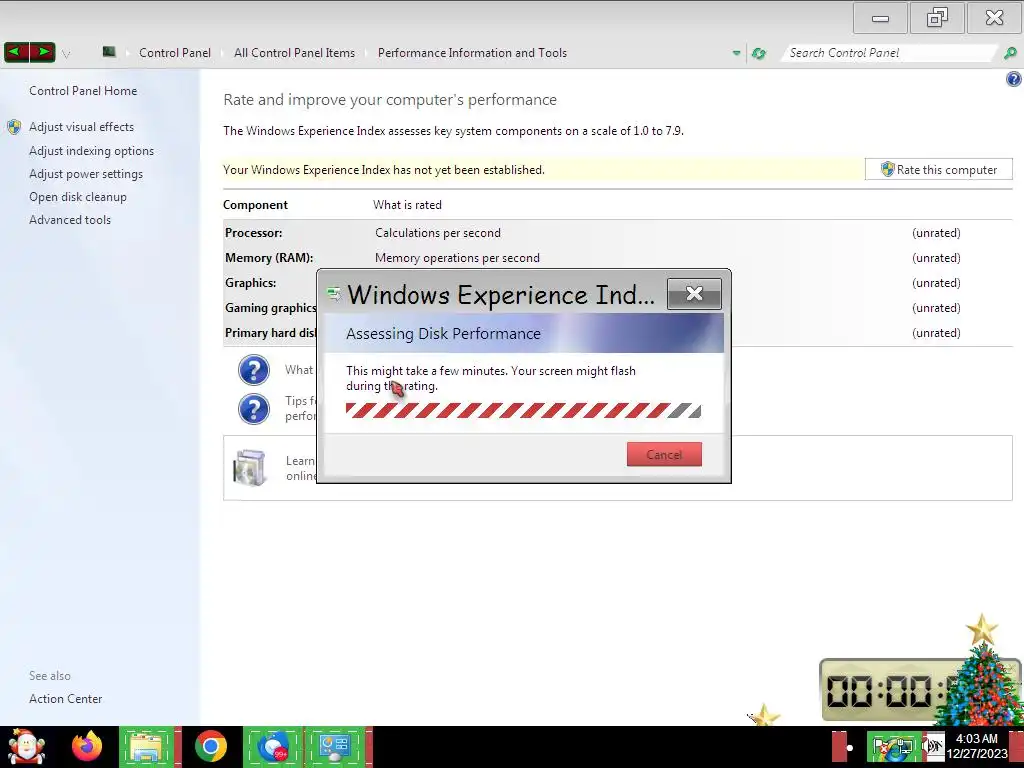Click "Calculations per second" text
Image resolution: width=1024 pixels, height=768 pixels.
coord(438,233)
